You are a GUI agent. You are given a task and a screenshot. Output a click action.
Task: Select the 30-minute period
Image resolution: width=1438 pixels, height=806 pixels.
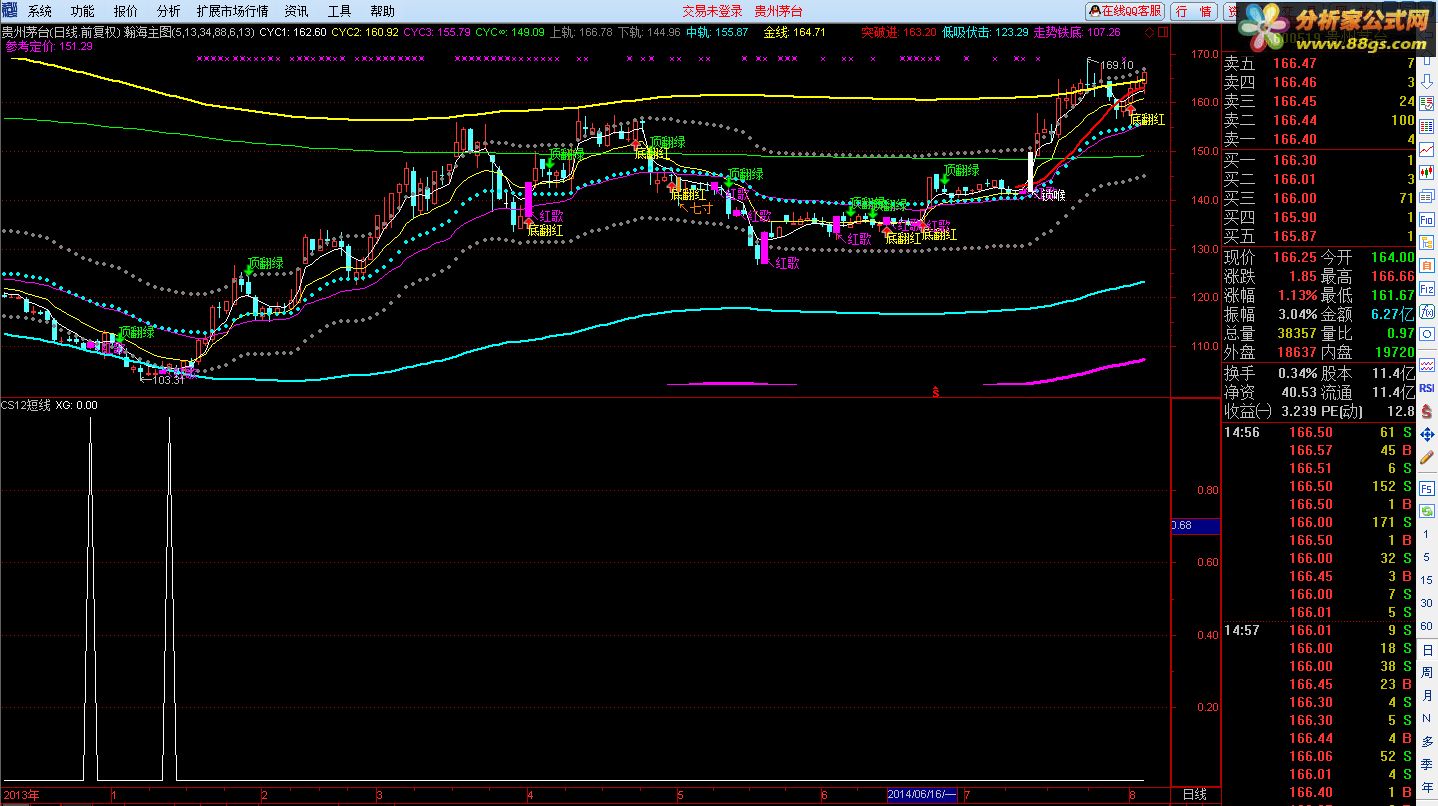tap(1426, 602)
